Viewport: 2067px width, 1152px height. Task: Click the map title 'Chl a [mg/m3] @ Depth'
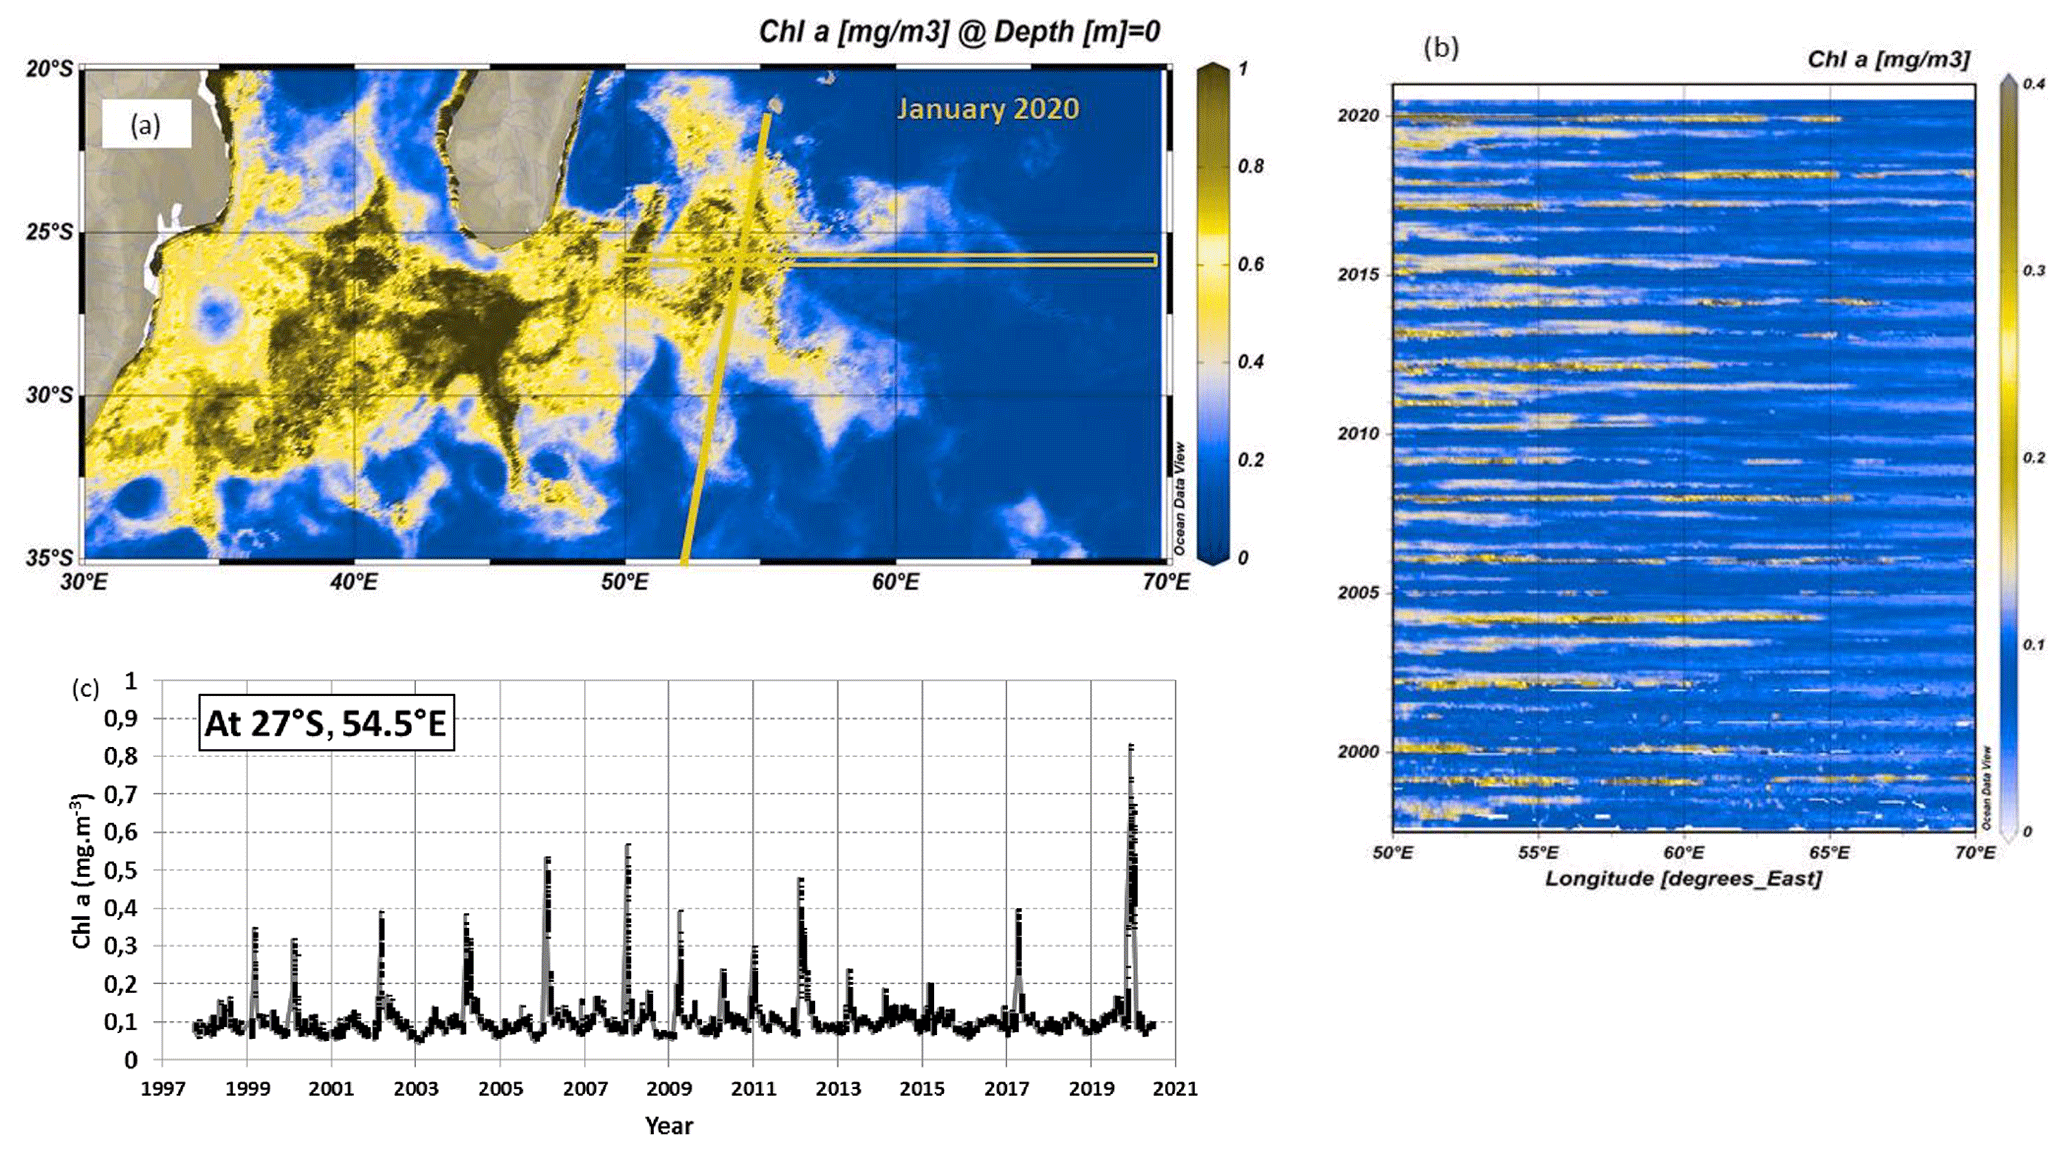click(x=959, y=32)
